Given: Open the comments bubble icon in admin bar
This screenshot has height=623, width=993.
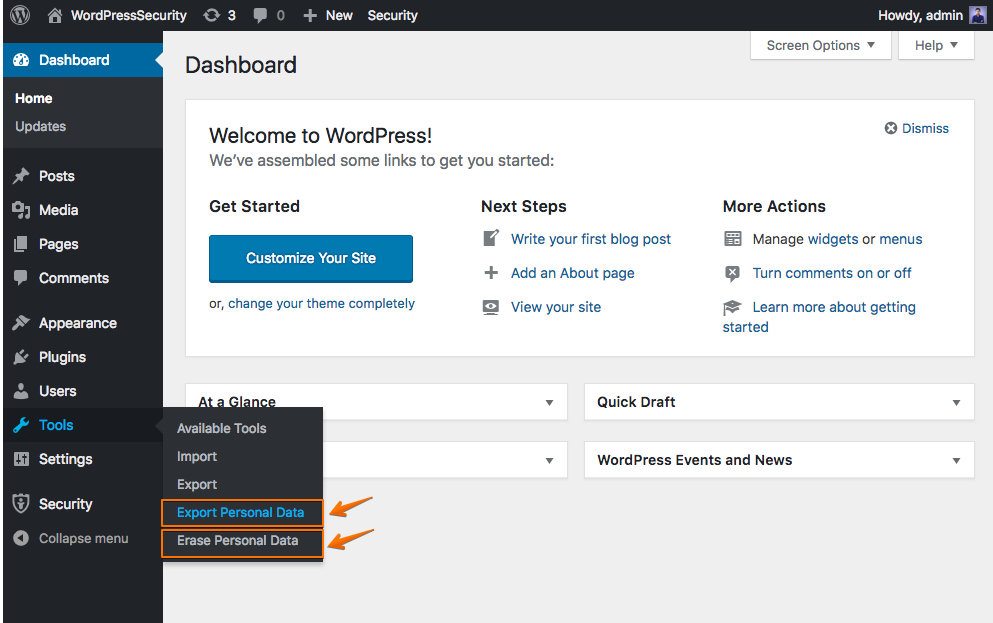Looking at the screenshot, I should (x=260, y=15).
